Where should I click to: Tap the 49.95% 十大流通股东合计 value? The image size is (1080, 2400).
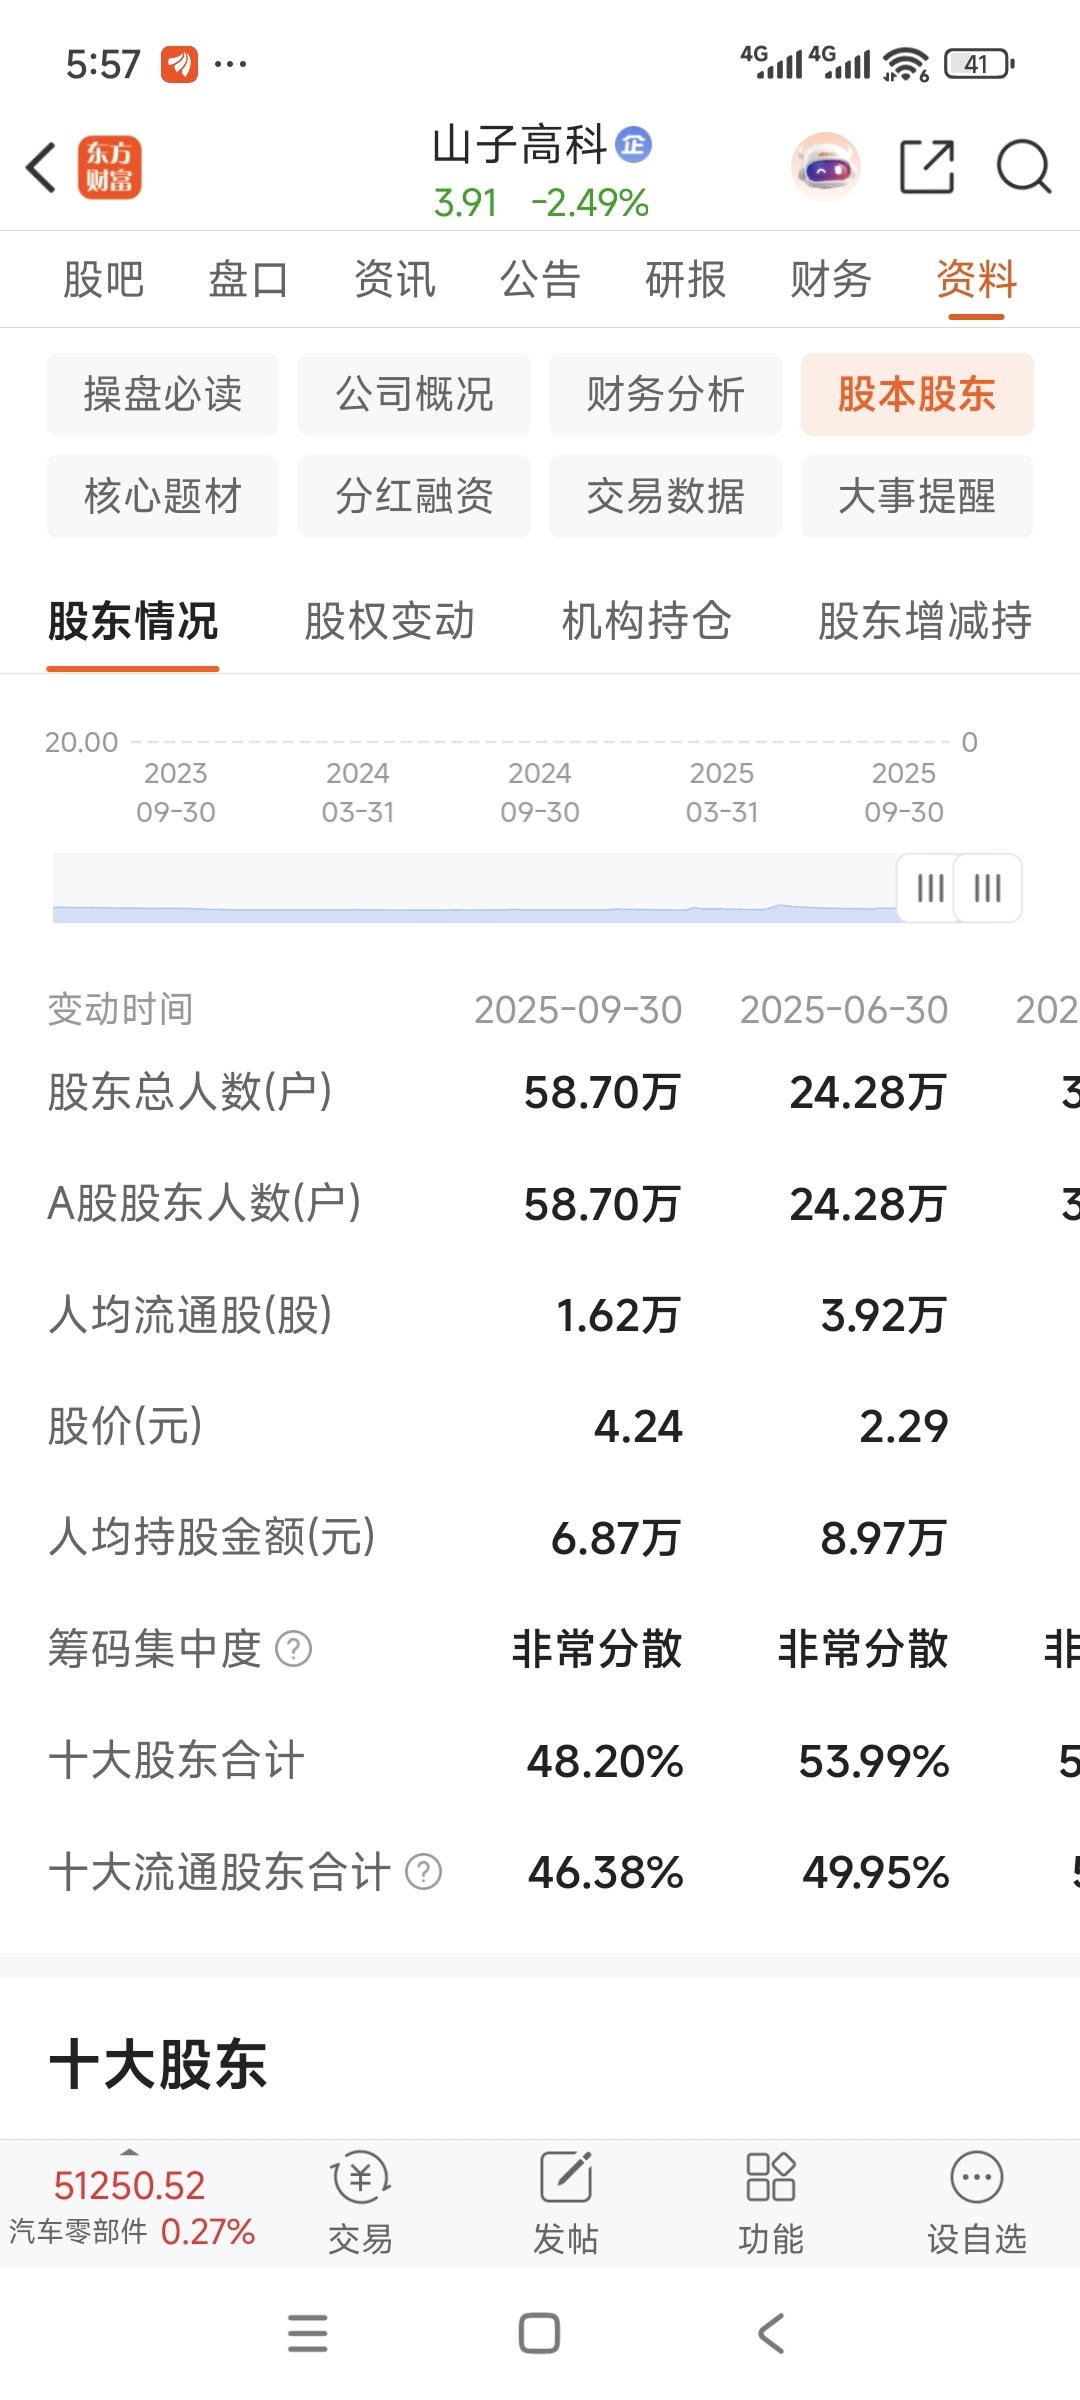pyautogui.click(x=876, y=1872)
